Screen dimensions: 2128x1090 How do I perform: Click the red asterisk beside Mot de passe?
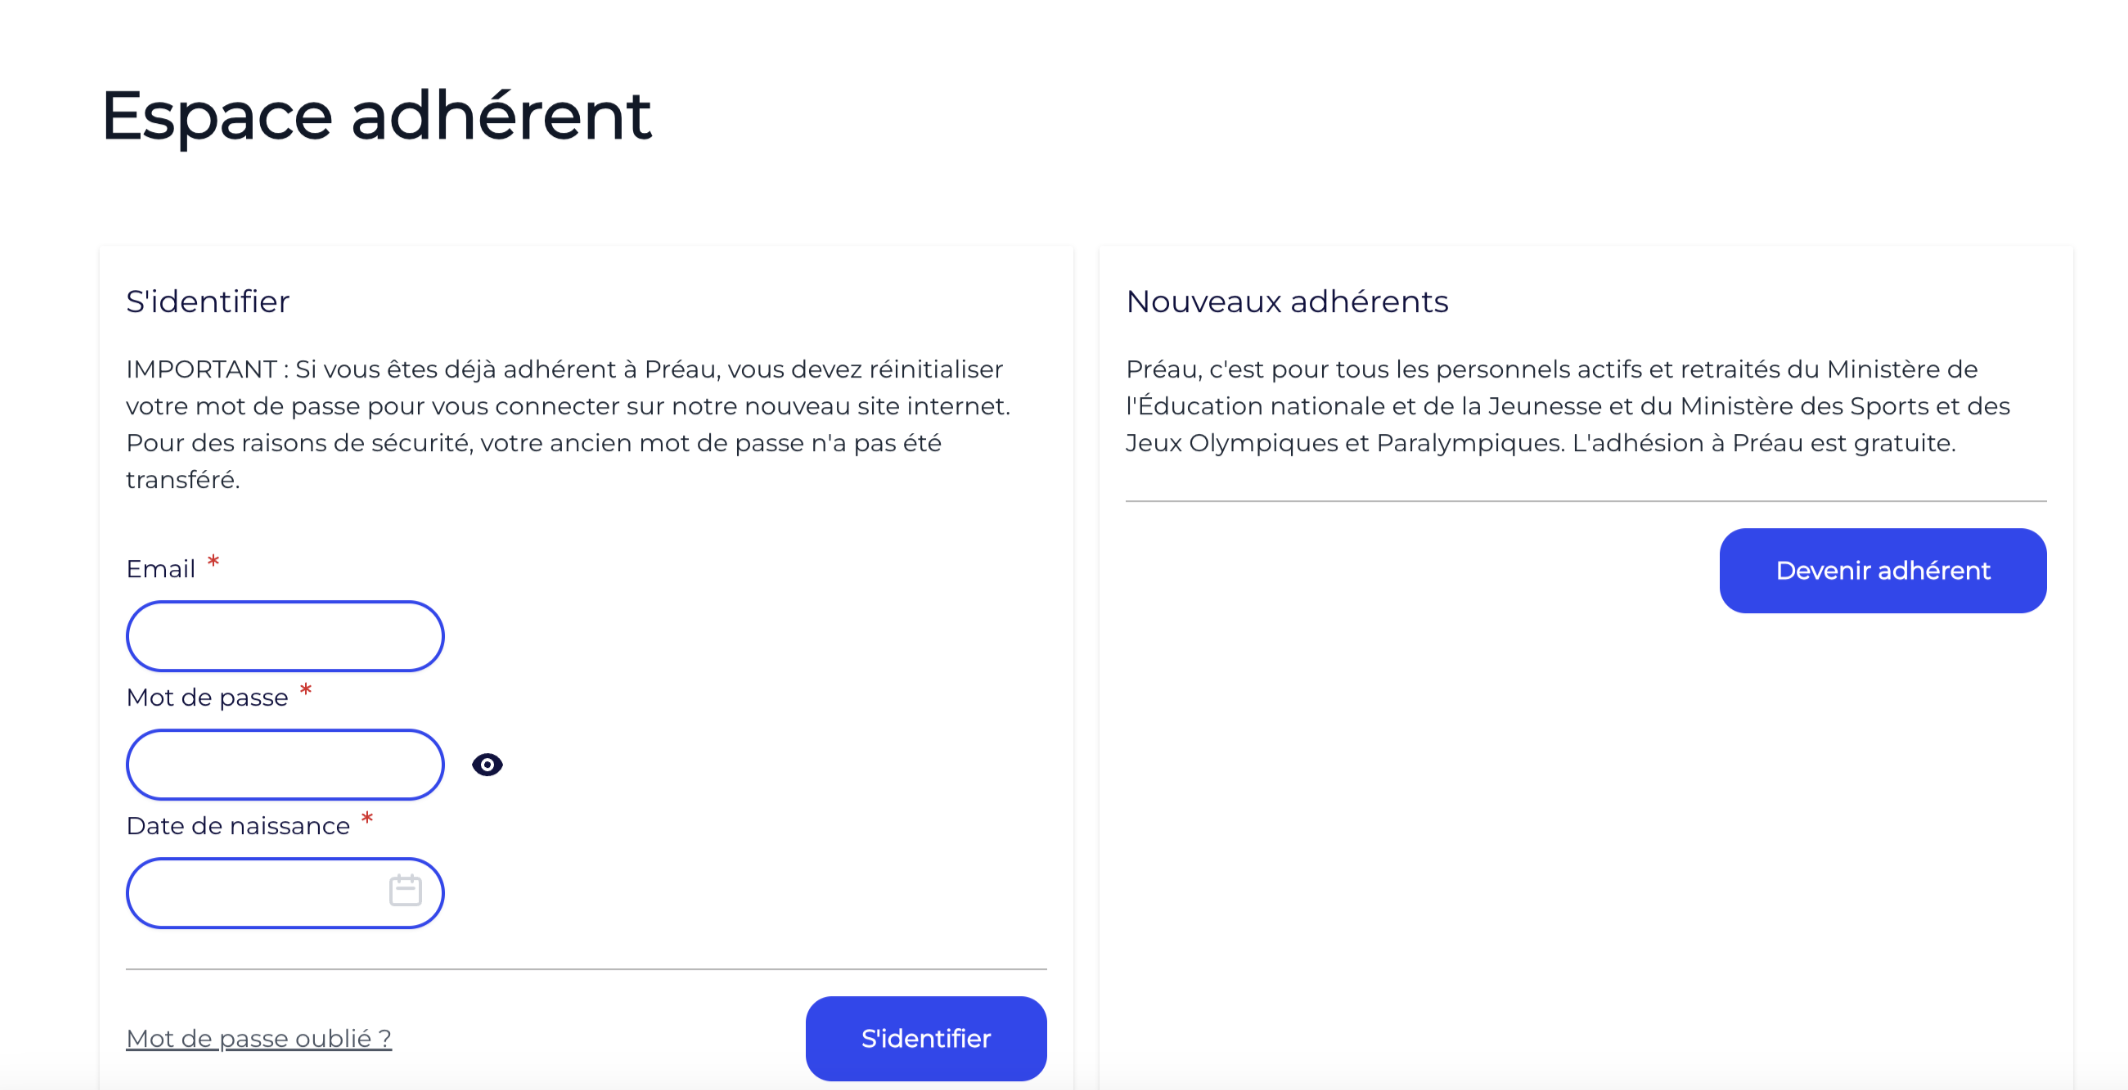(x=306, y=691)
